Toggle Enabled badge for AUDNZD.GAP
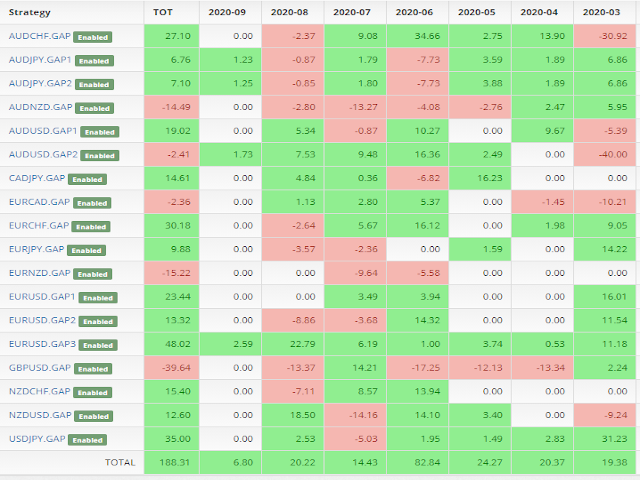Viewport: 640px width, 480px height. (x=95, y=108)
